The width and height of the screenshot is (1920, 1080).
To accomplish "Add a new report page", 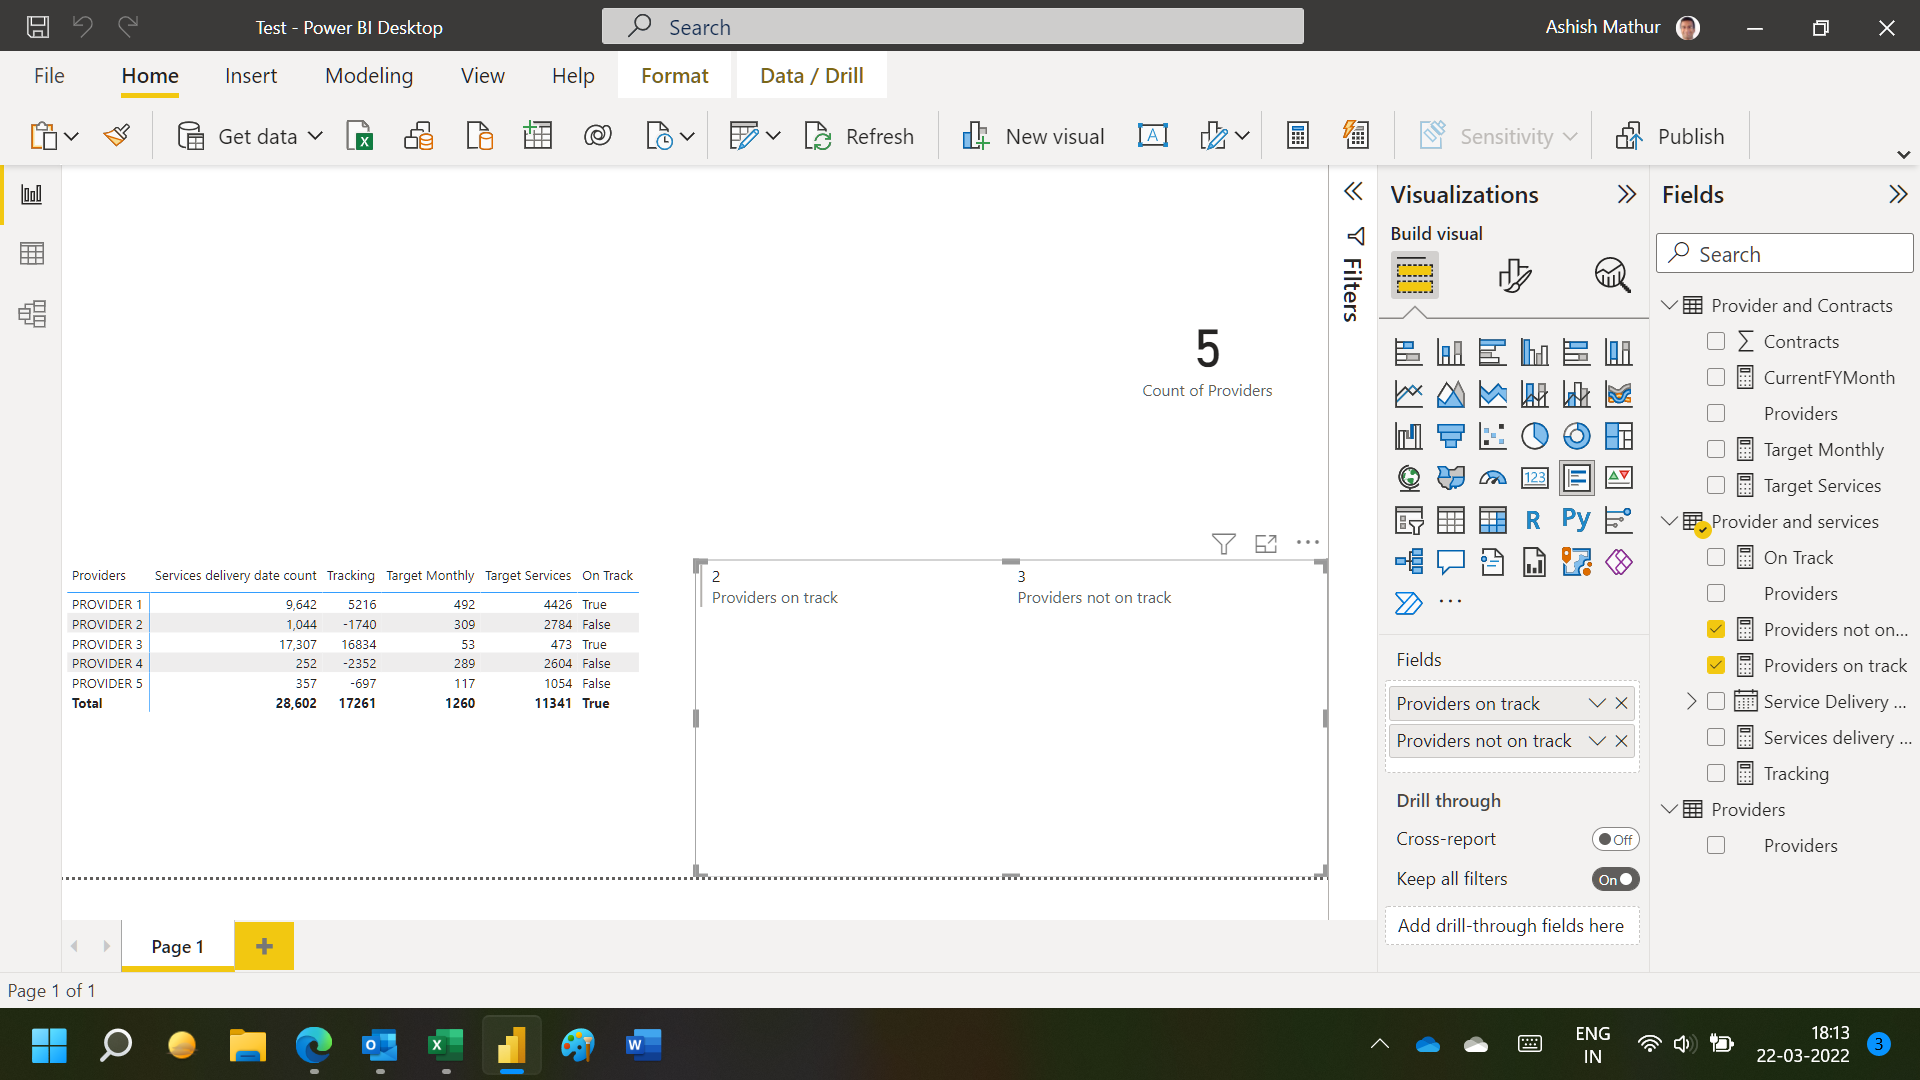I will click(x=264, y=946).
